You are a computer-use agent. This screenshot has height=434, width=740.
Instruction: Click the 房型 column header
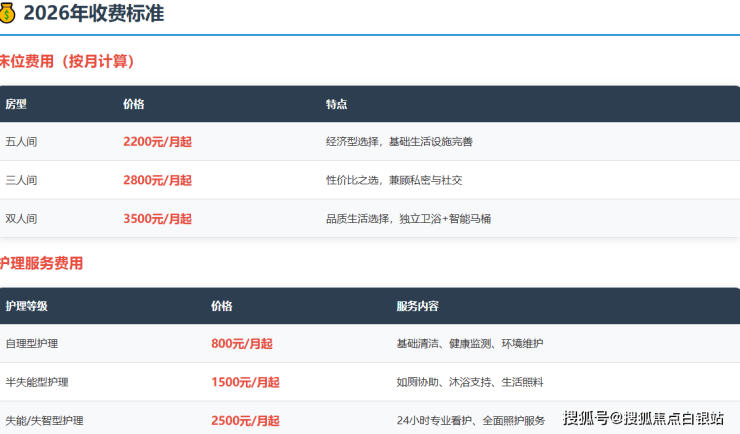point(16,105)
